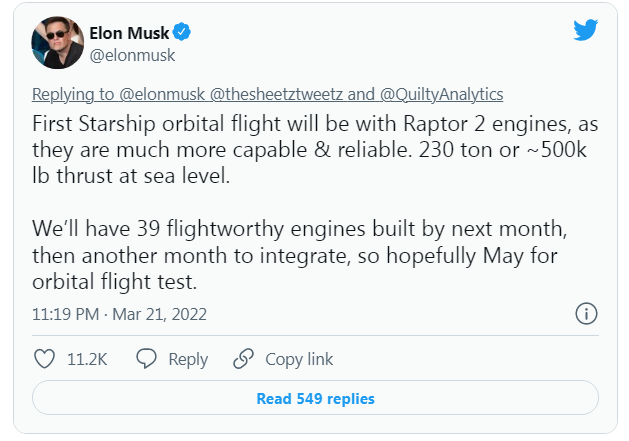Click the blue verified badge
The width and height of the screenshot is (629, 441).
point(182,33)
